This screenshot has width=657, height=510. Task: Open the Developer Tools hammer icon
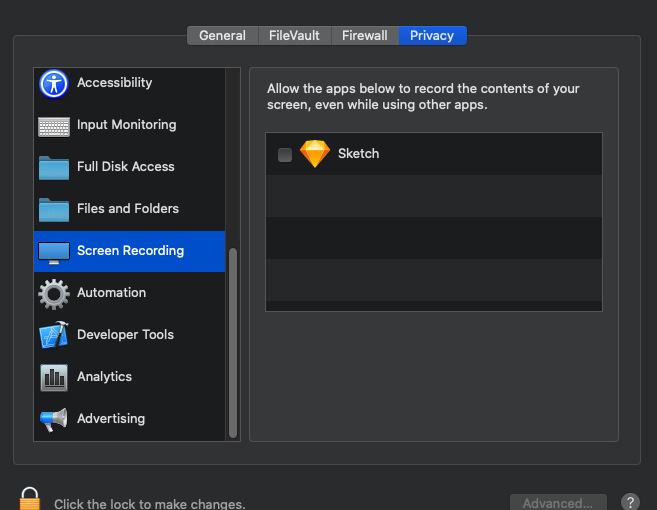[x=54, y=335]
